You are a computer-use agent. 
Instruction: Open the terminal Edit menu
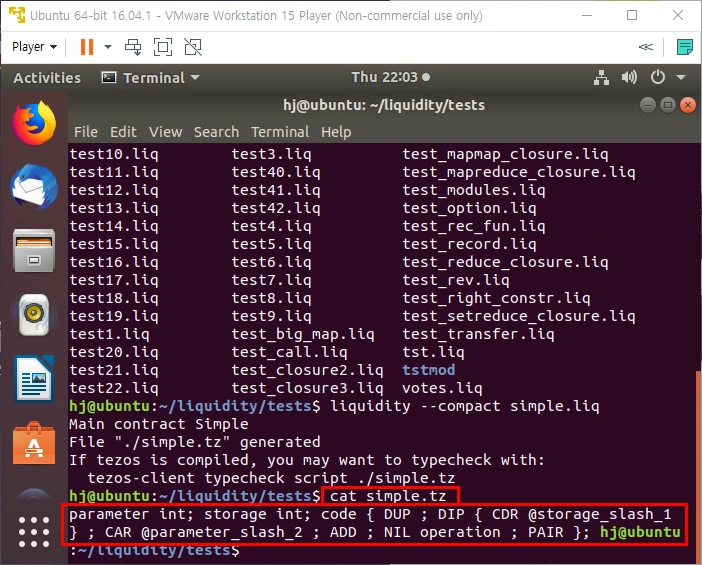[123, 132]
